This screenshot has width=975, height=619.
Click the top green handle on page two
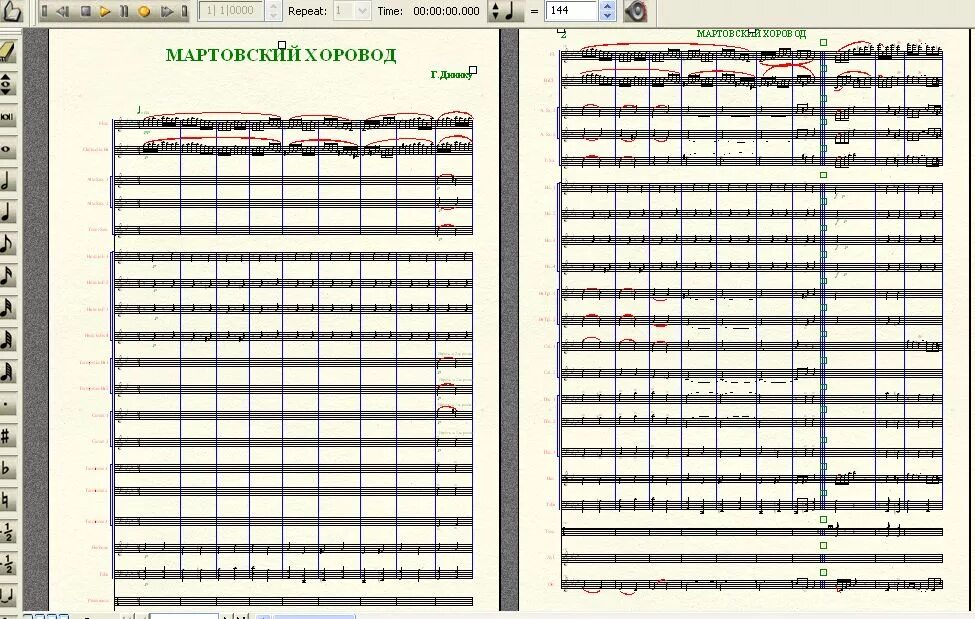[x=823, y=42]
